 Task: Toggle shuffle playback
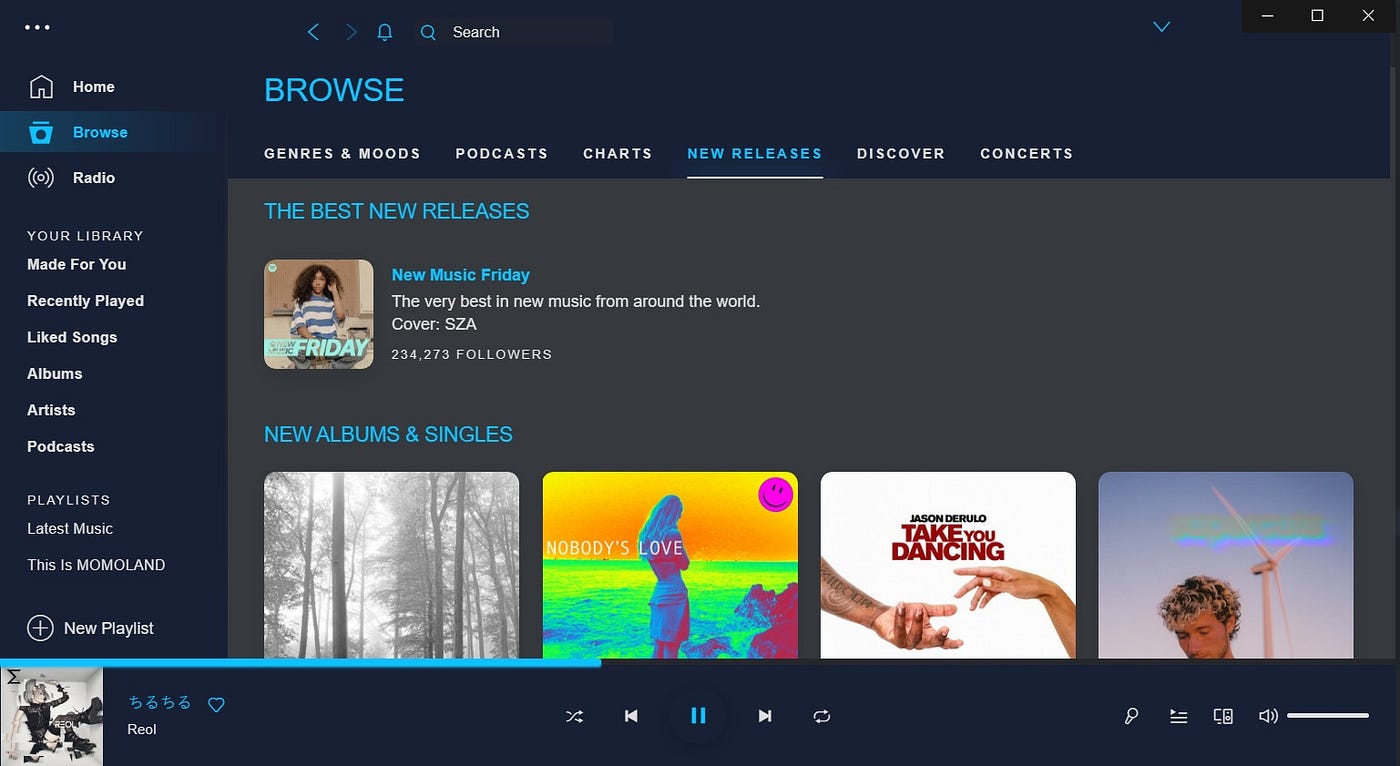pyautogui.click(x=575, y=716)
